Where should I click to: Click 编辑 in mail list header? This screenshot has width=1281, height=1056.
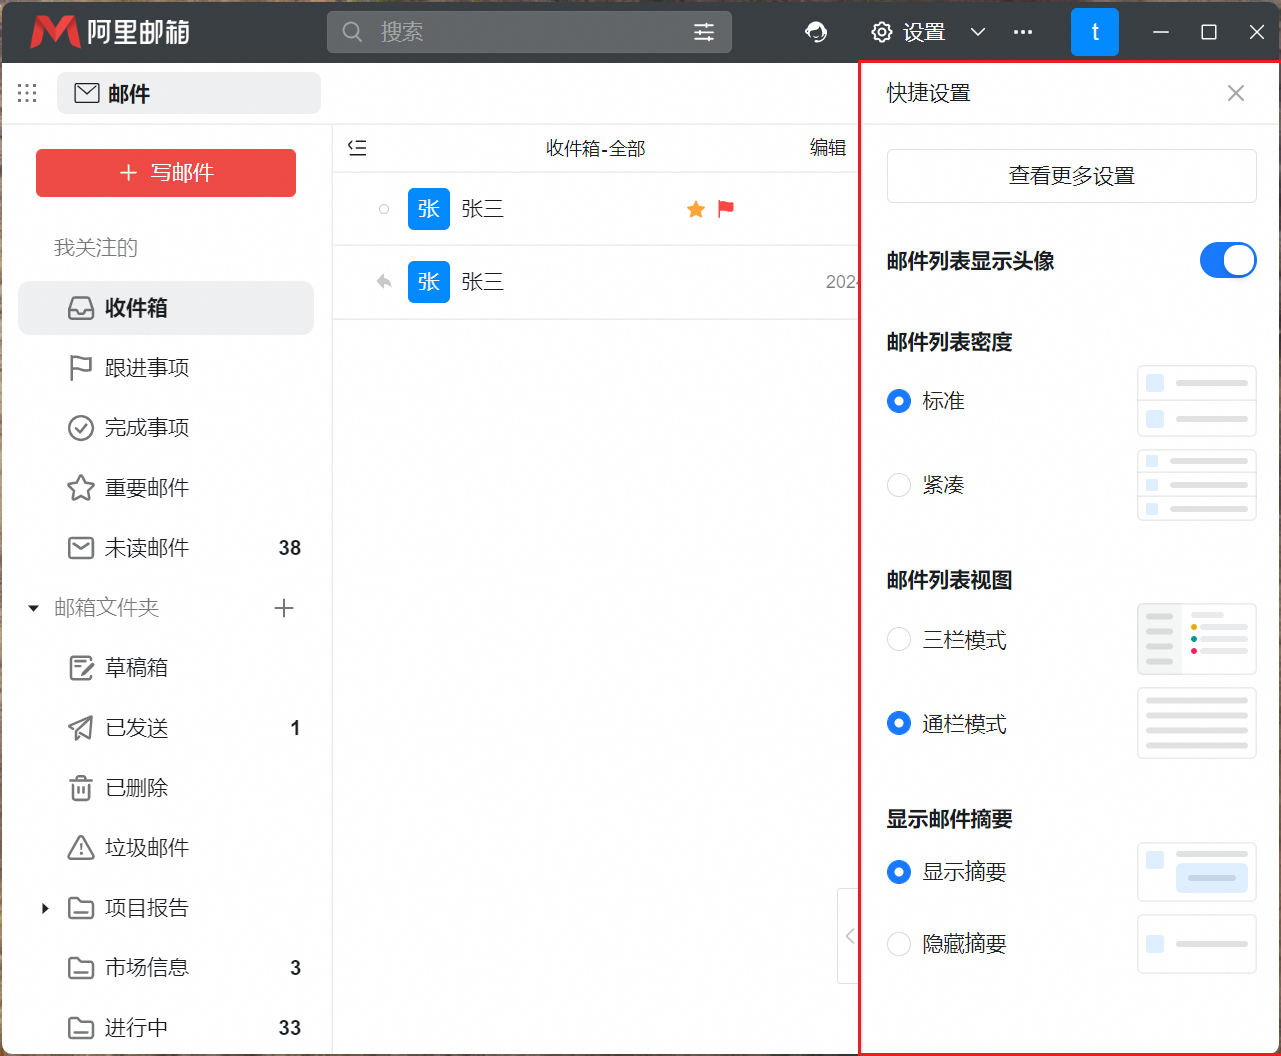pyautogui.click(x=828, y=148)
